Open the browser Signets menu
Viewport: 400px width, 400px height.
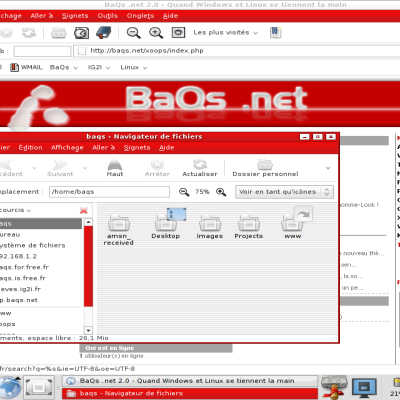click(x=75, y=16)
